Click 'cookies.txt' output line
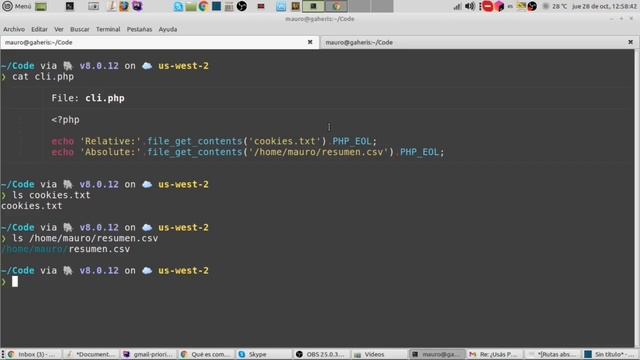 31,206
